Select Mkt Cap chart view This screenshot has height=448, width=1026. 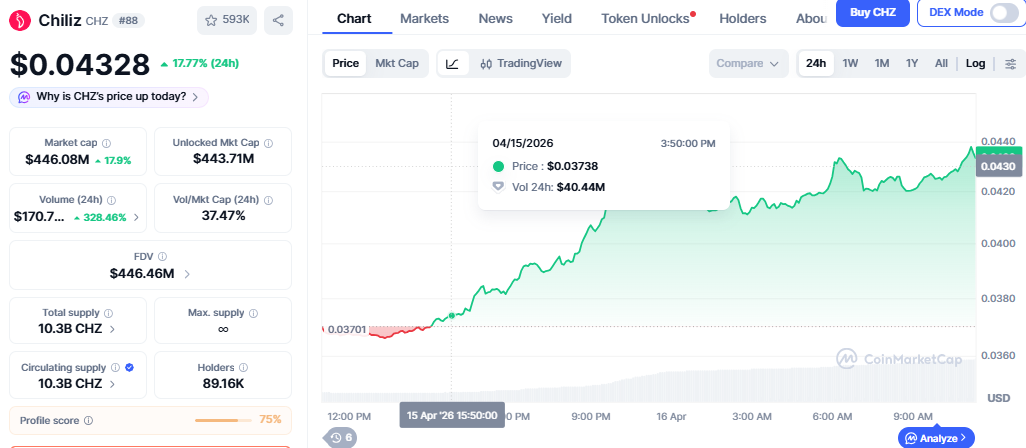pos(397,63)
